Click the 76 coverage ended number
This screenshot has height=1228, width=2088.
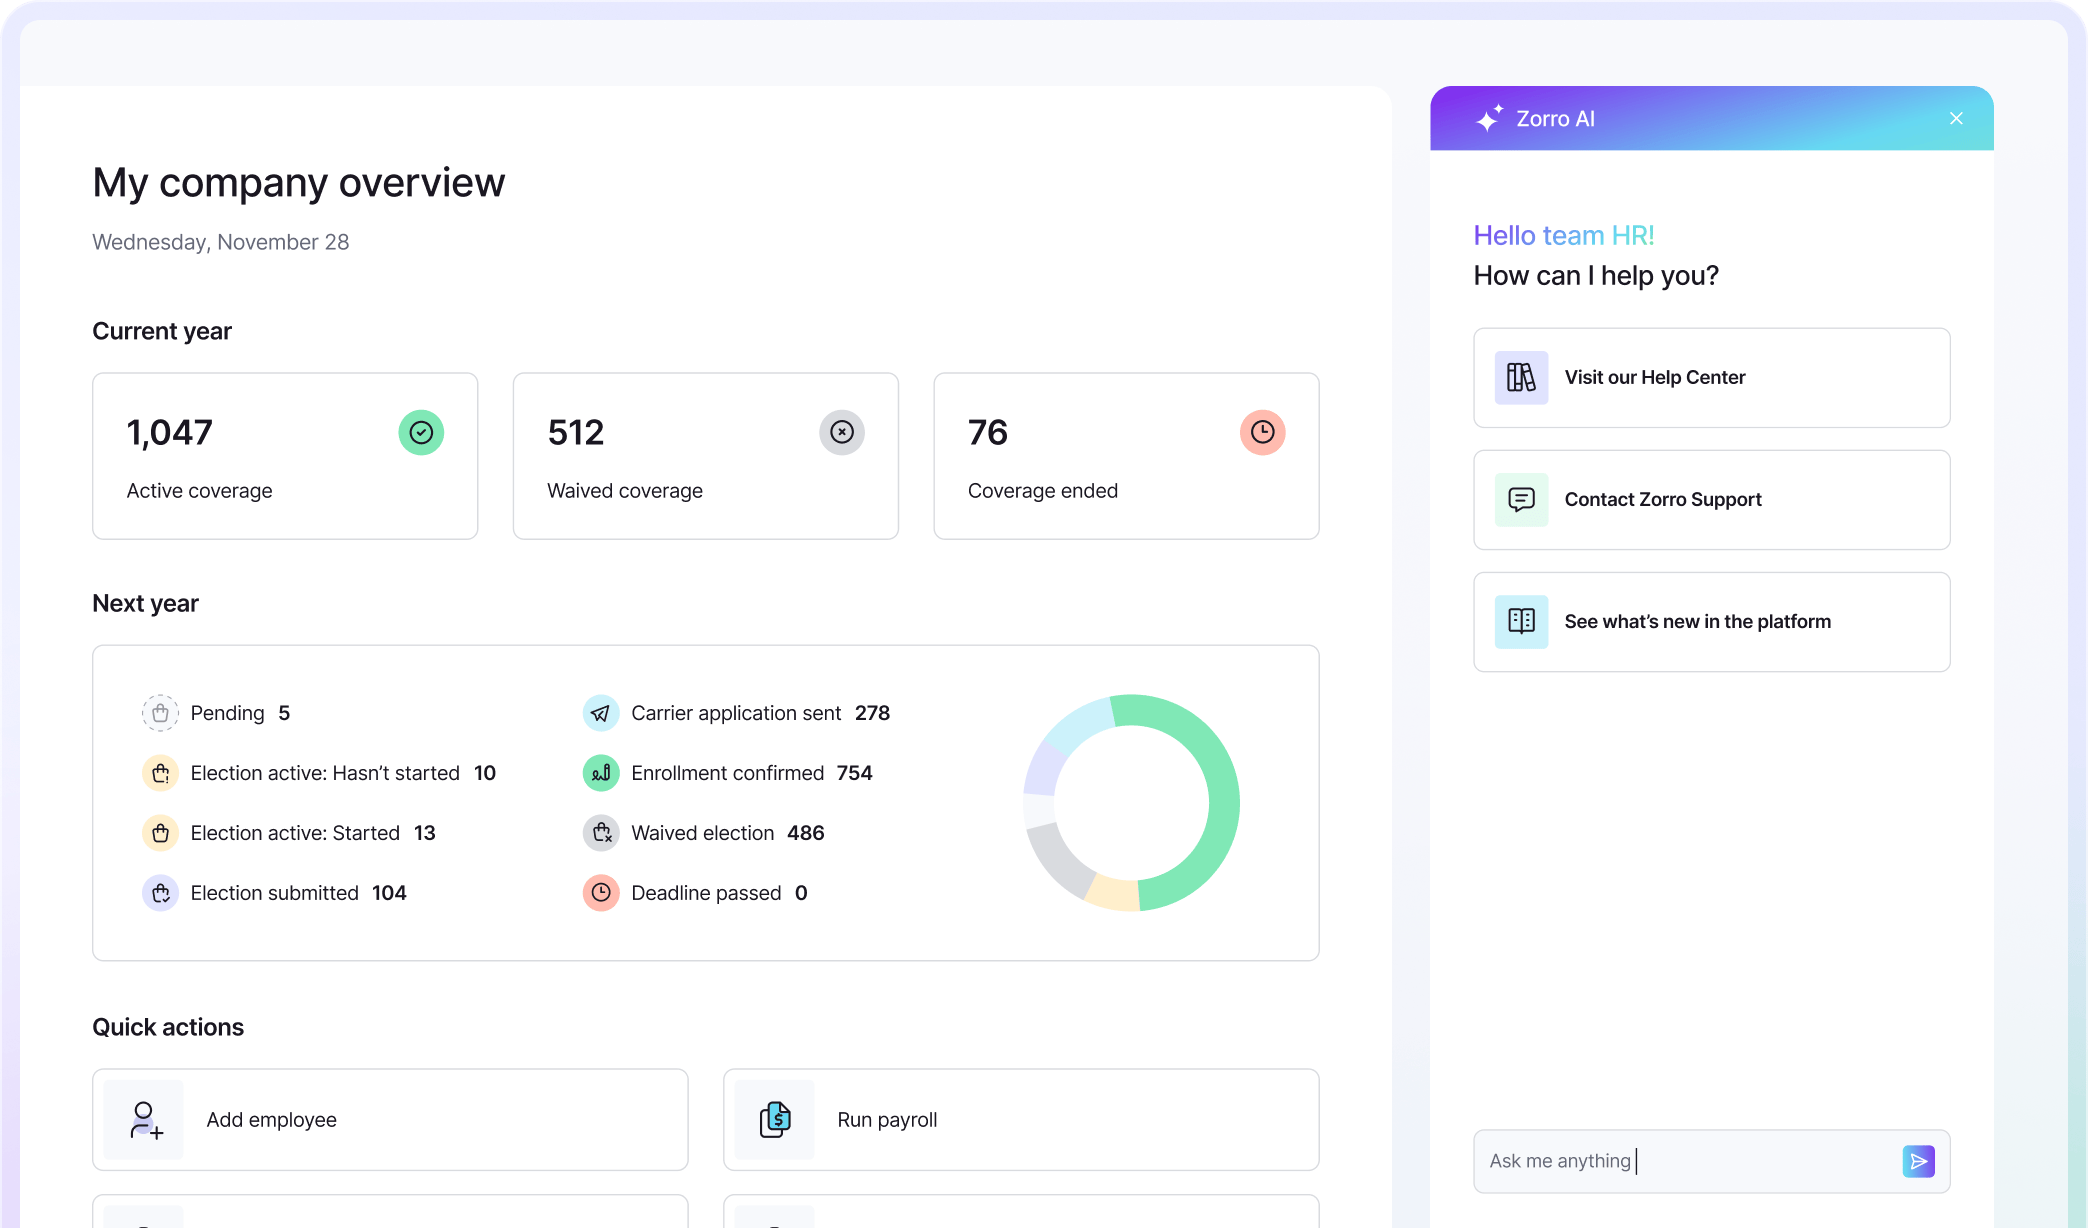pyautogui.click(x=988, y=432)
